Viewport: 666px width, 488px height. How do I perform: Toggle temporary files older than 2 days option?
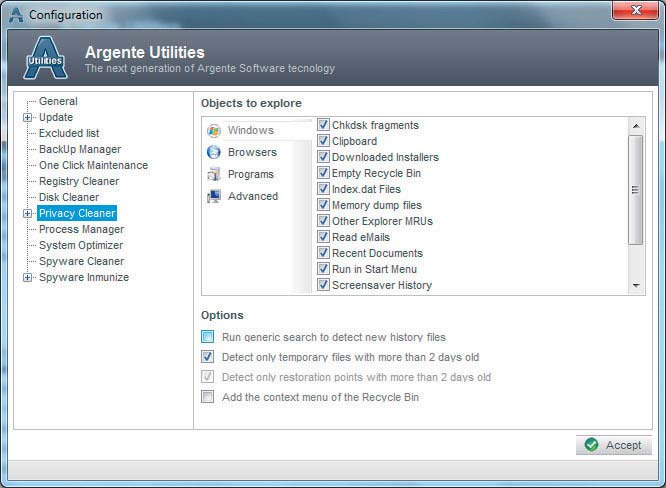(x=208, y=357)
